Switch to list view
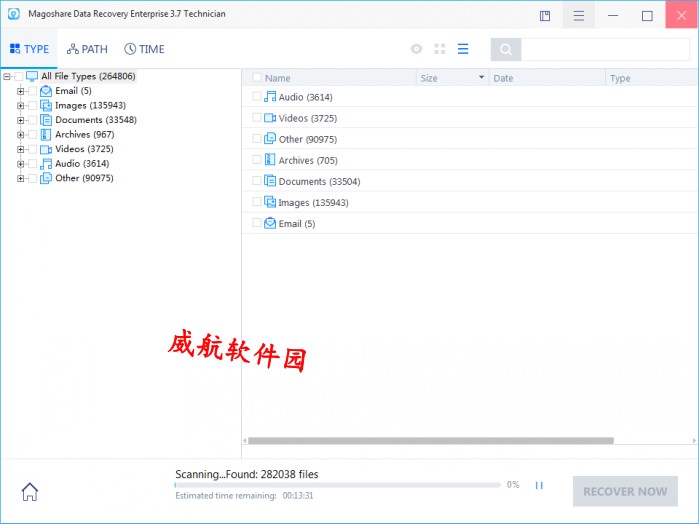The height and width of the screenshot is (524, 699). click(463, 49)
